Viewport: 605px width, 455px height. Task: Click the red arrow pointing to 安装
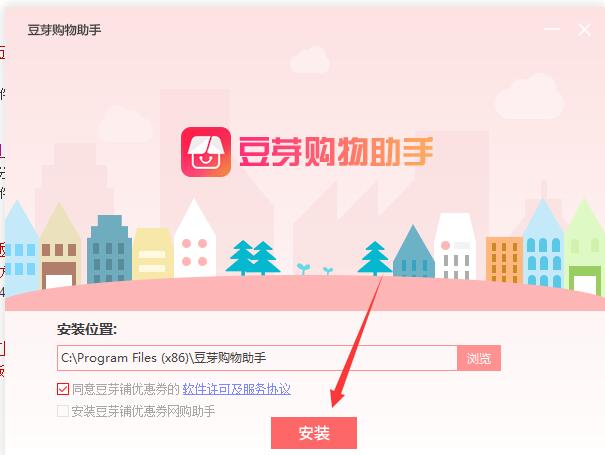coord(357,340)
